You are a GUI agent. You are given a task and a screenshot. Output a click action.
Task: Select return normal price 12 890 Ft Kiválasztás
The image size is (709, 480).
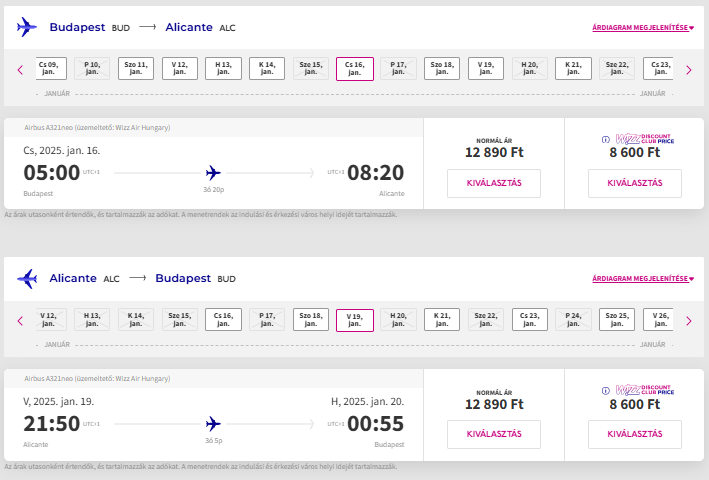(494, 434)
